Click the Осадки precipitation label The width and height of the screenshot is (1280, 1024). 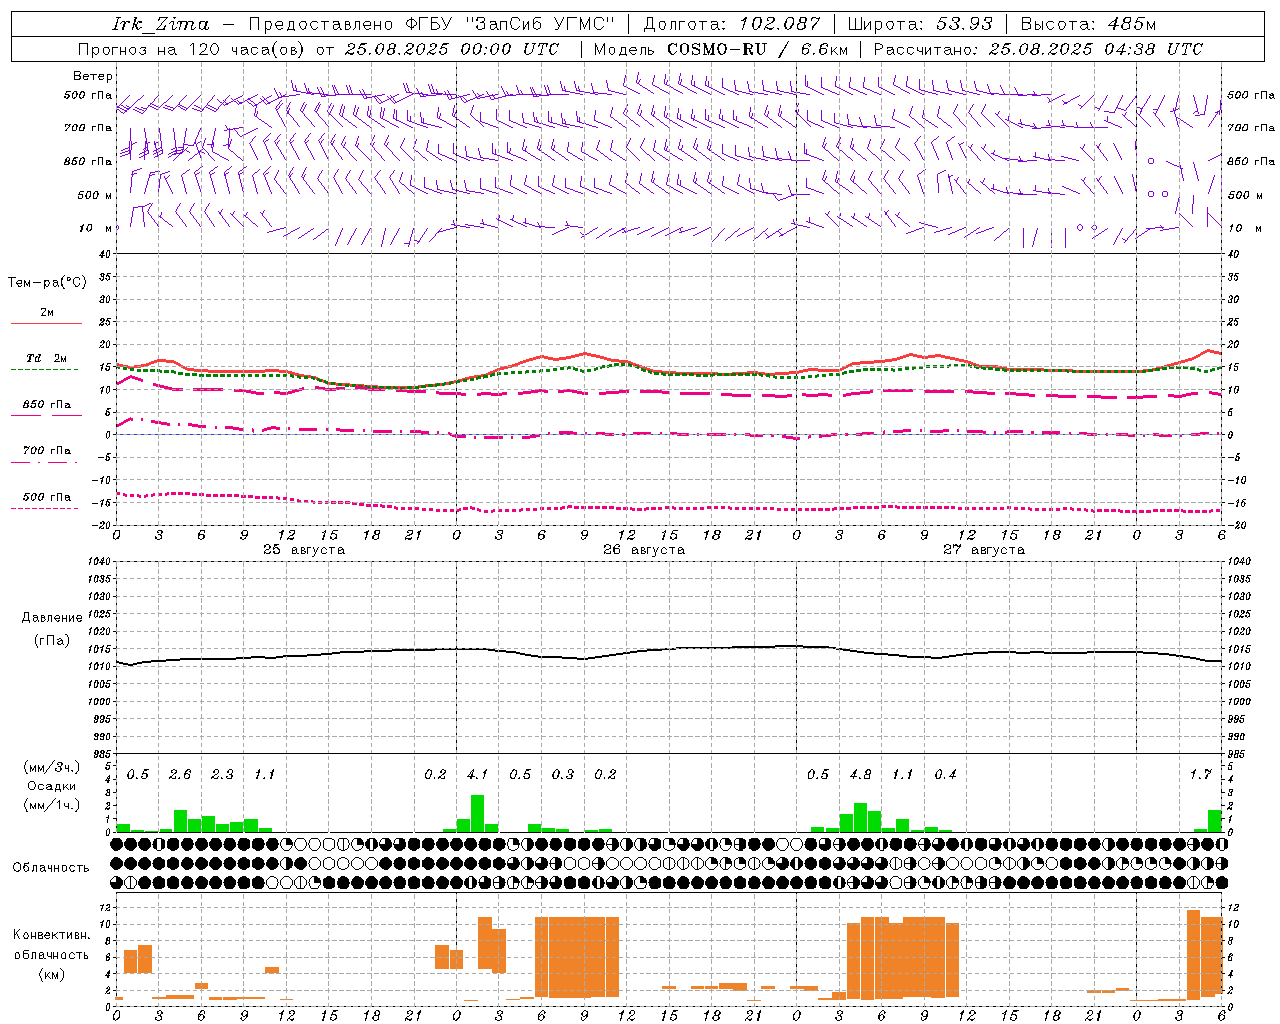pyautogui.click(x=51, y=786)
